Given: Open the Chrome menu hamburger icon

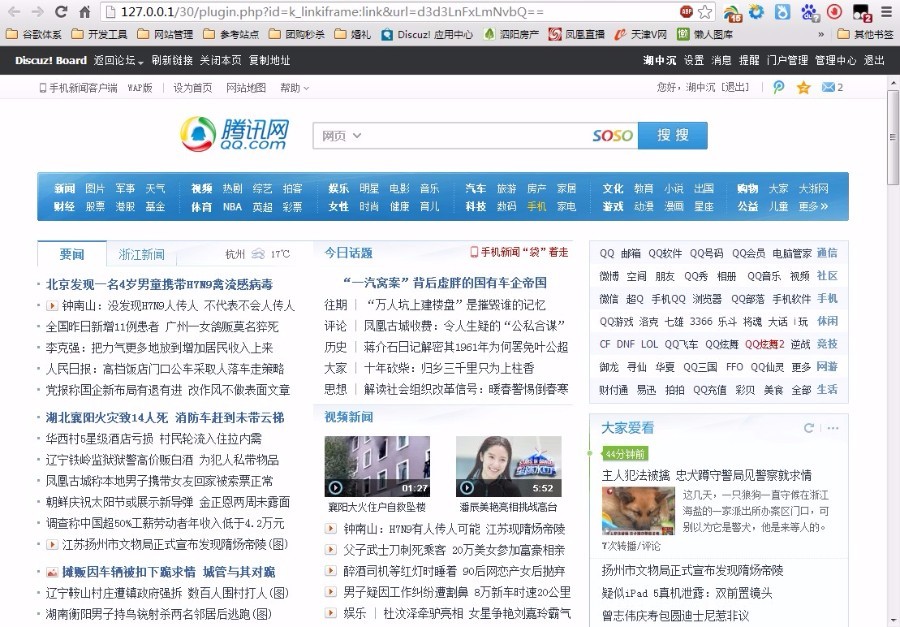Looking at the screenshot, I should coord(887,12).
